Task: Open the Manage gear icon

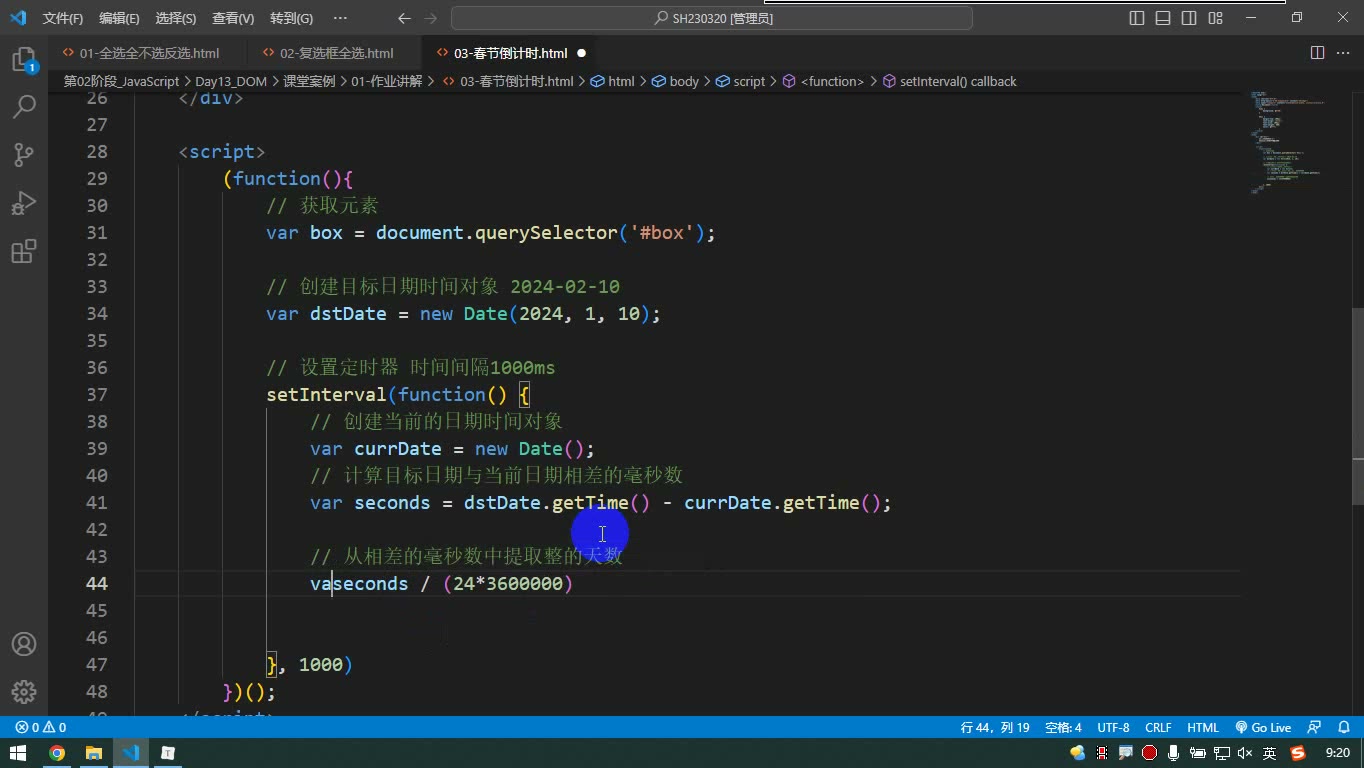Action: (23, 692)
